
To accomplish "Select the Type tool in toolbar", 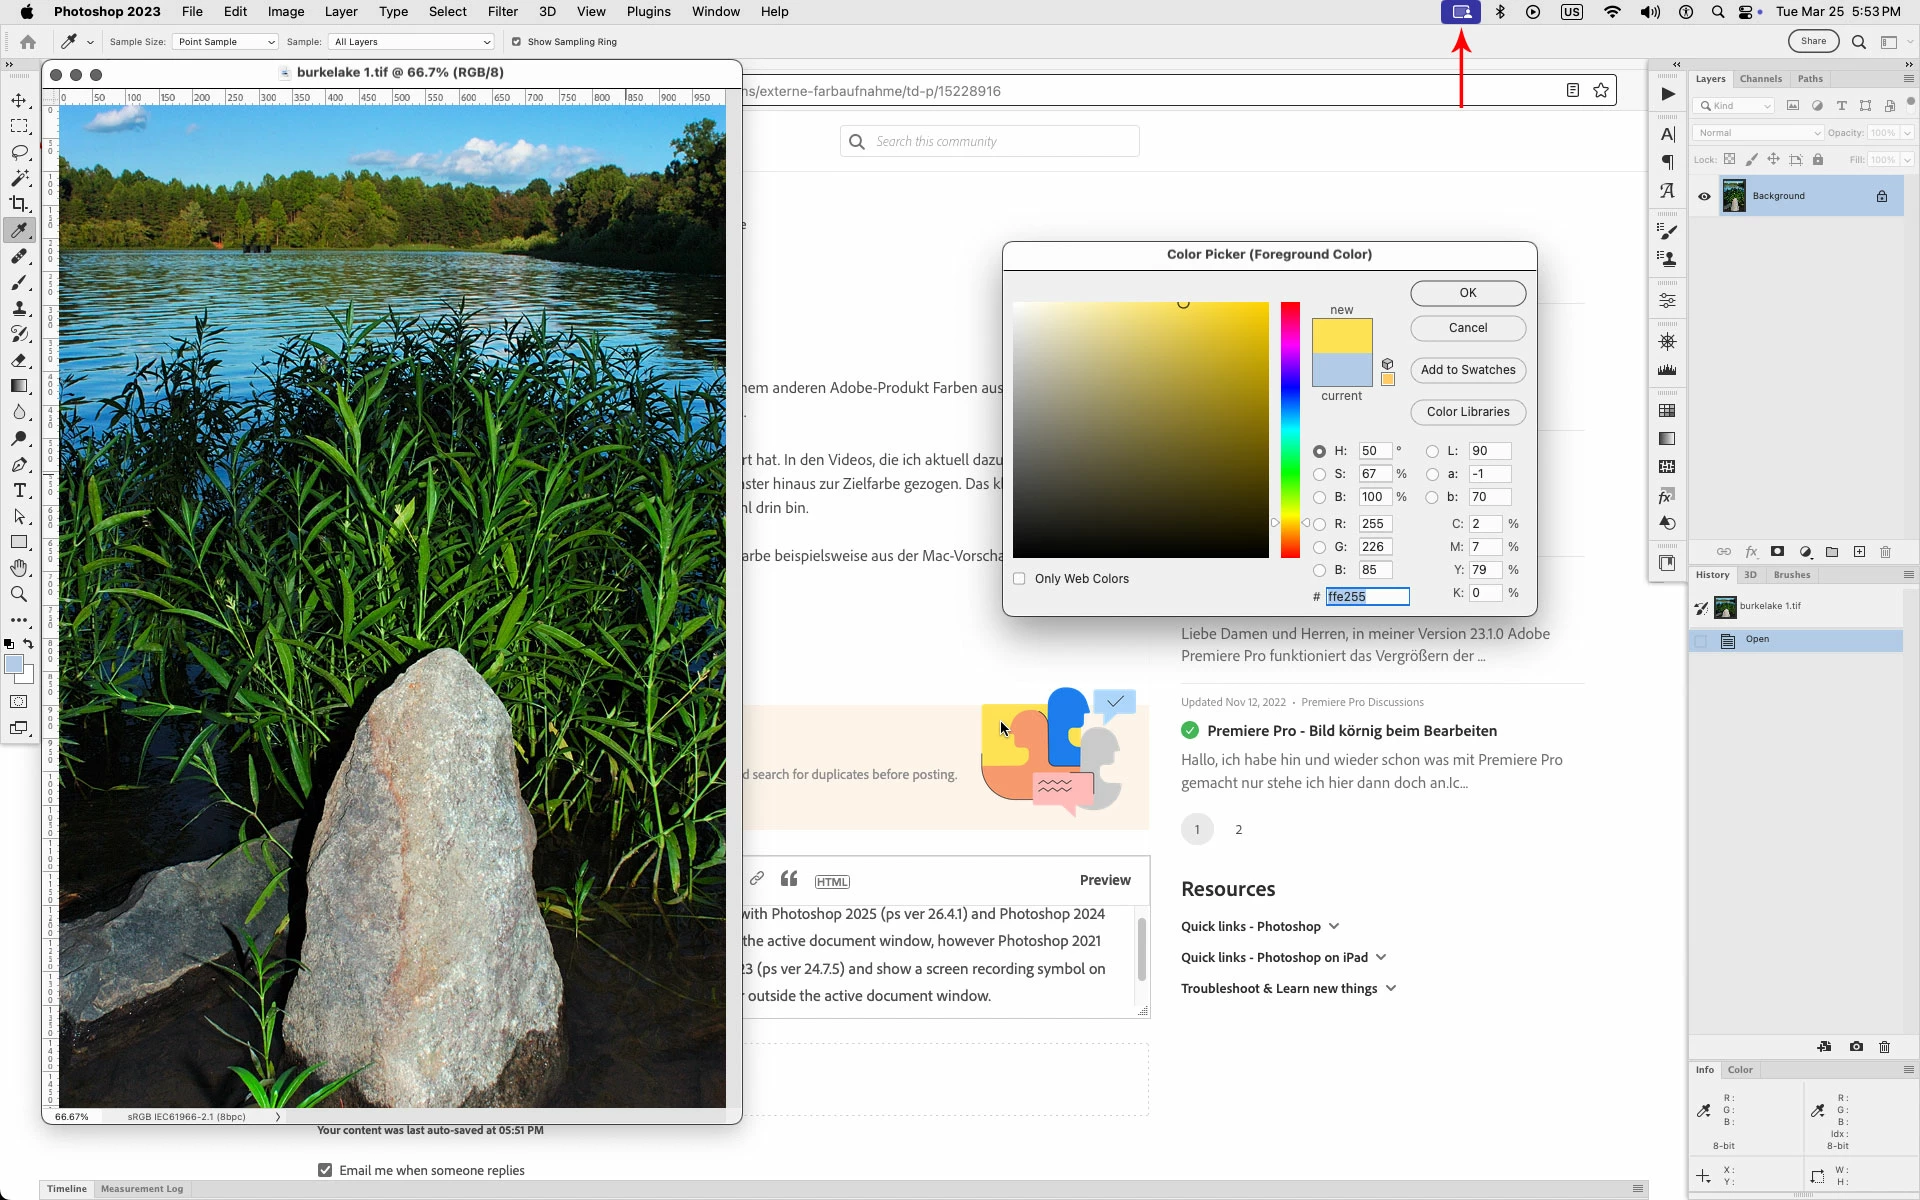I will 19,491.
